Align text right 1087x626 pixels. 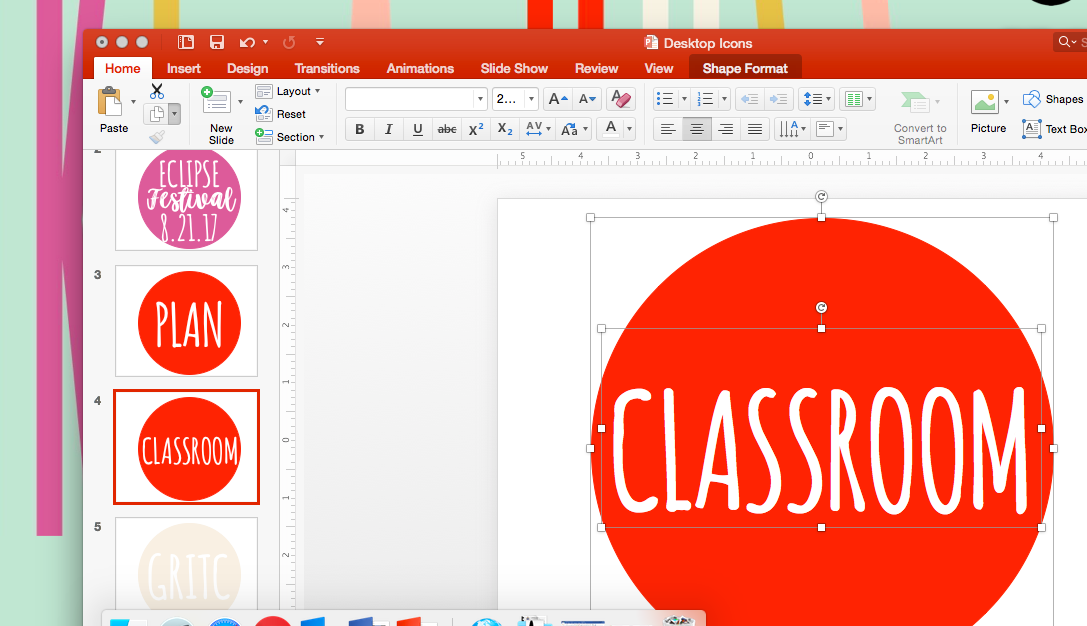click(x=726, y=129)
